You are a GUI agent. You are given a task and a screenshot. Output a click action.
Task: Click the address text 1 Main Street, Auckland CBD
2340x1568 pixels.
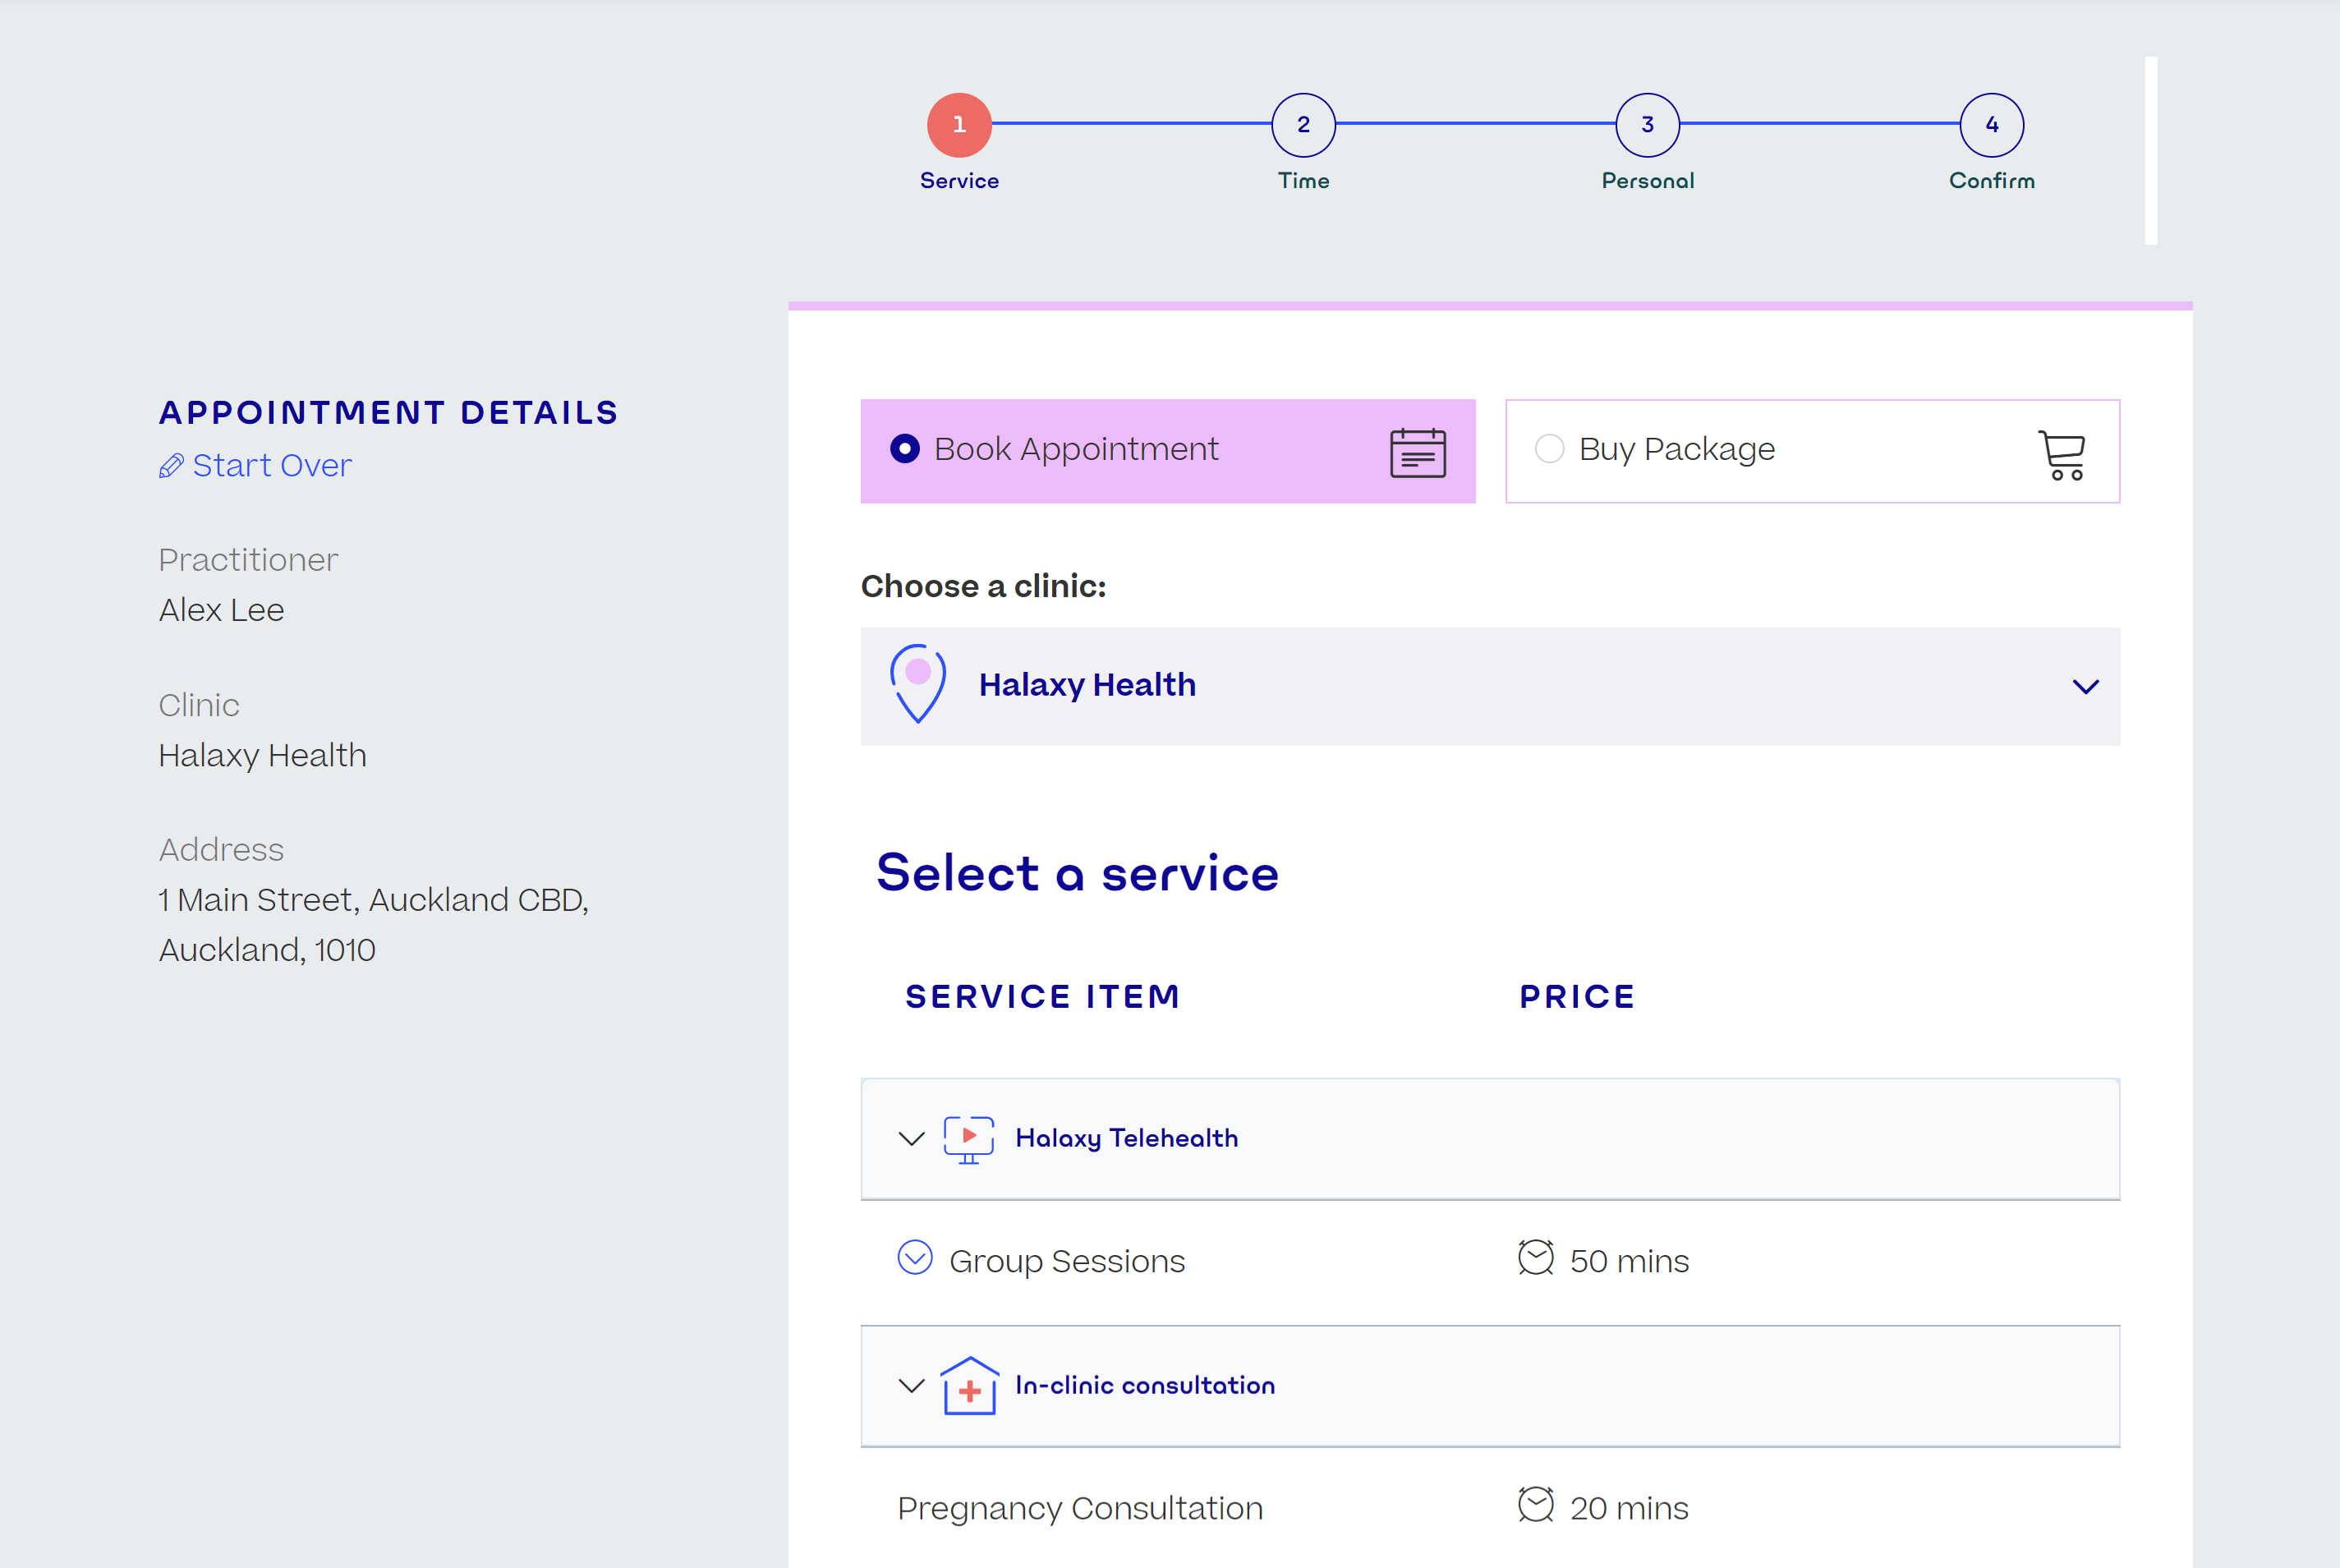coord(373,900)
